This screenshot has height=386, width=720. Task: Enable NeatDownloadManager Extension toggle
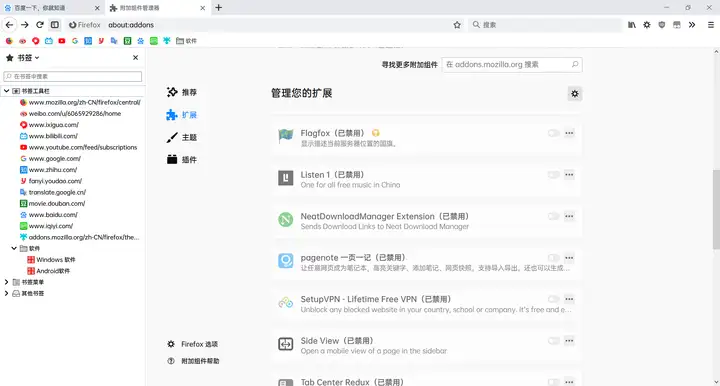tap(554, 216)
